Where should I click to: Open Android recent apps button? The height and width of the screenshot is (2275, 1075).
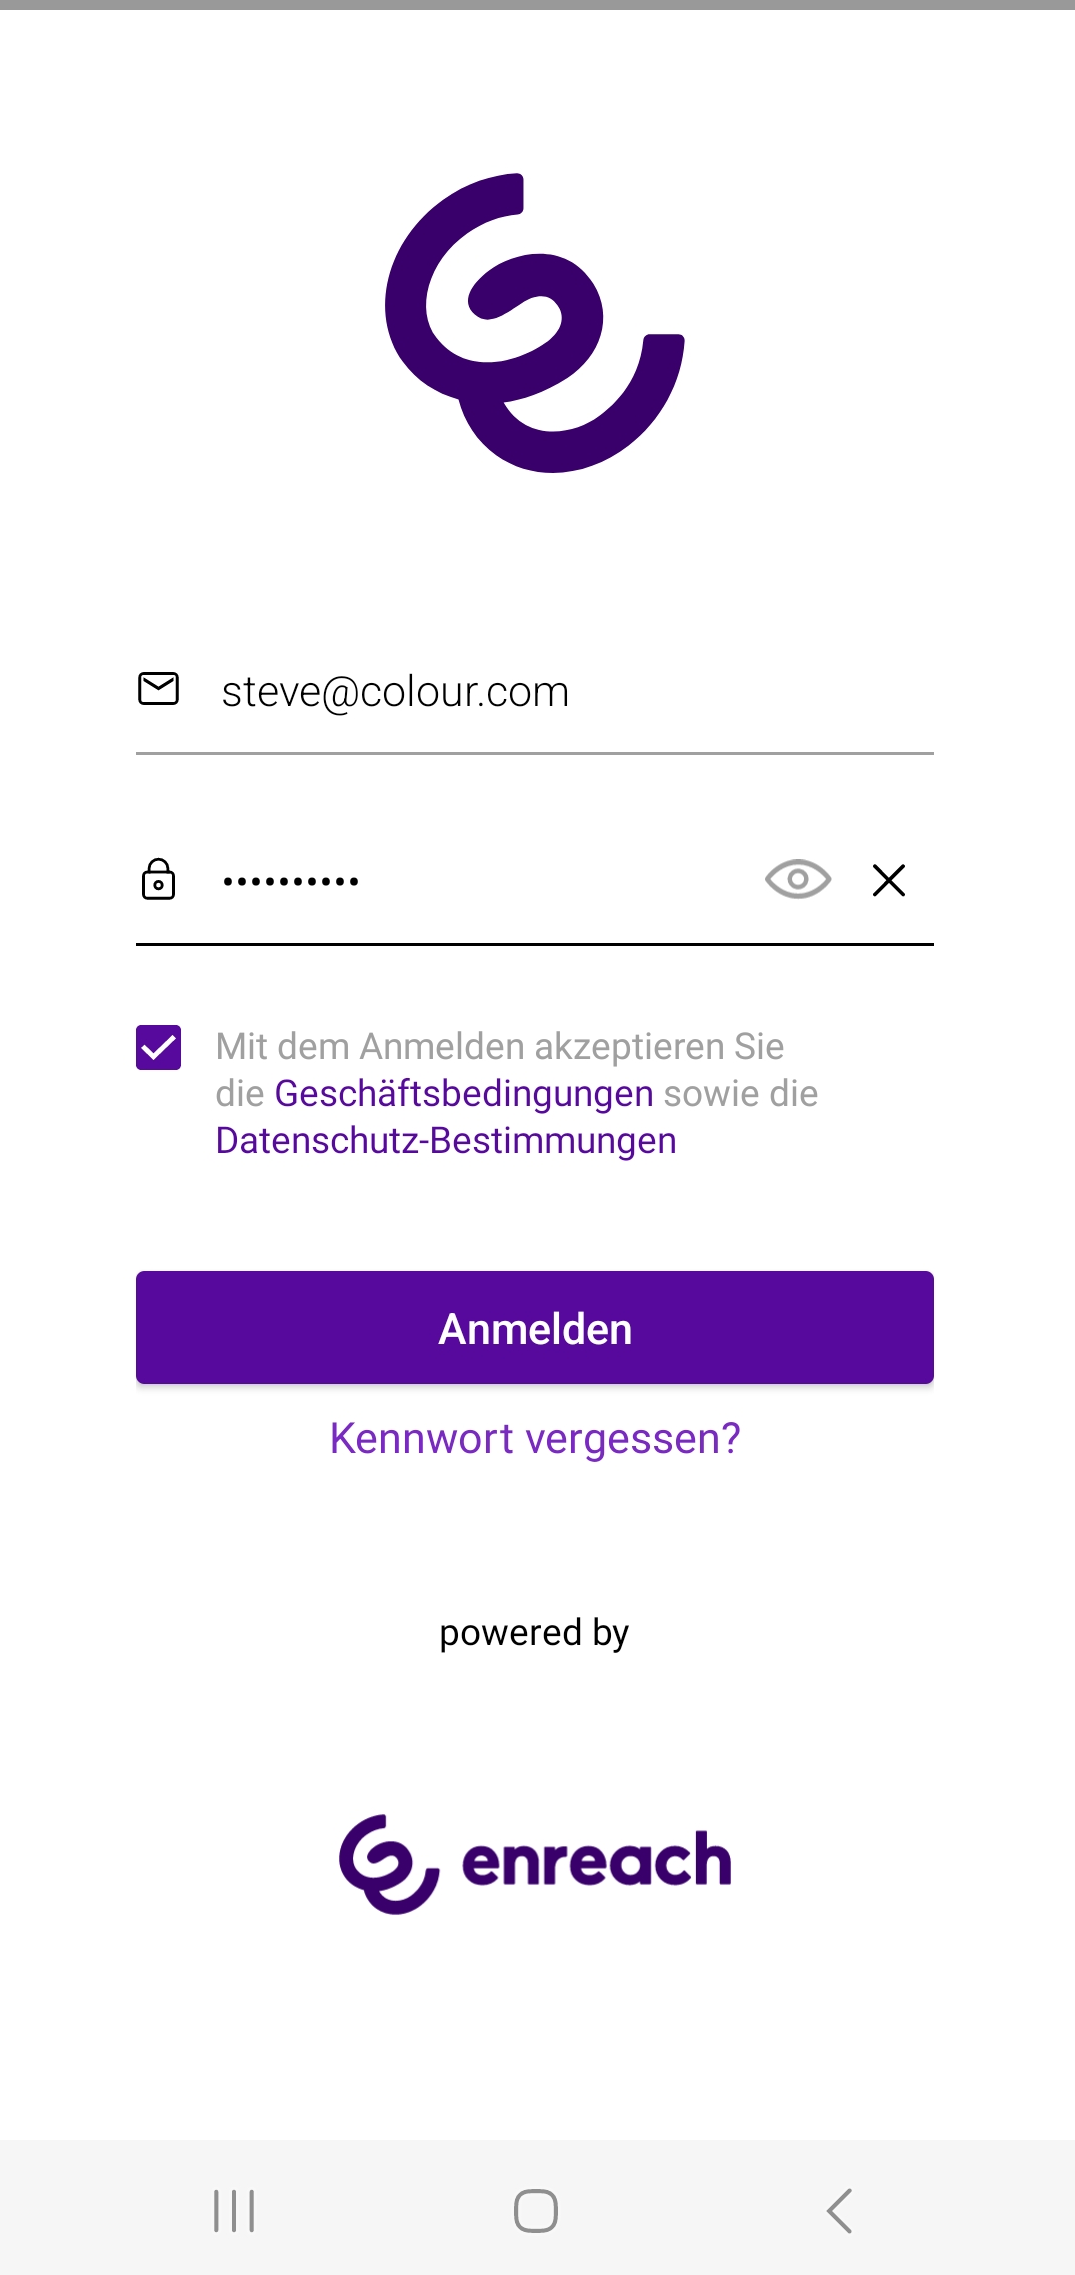(x=234, y=2210)
